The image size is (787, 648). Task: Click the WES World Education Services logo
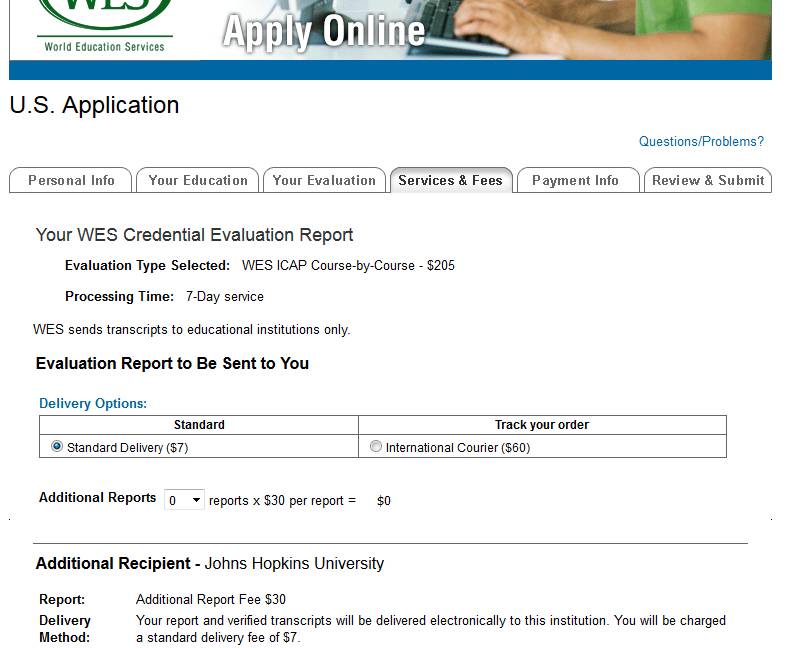point(105,26)
